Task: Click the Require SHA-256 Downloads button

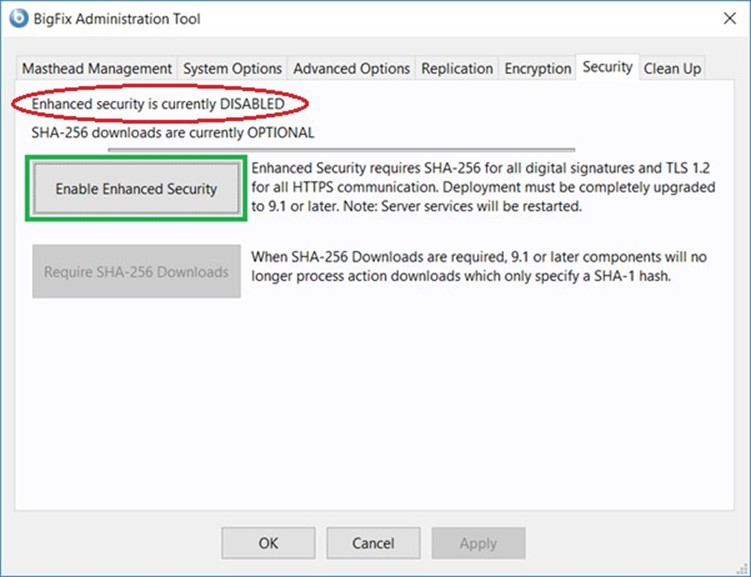Action: pos(136,271)
